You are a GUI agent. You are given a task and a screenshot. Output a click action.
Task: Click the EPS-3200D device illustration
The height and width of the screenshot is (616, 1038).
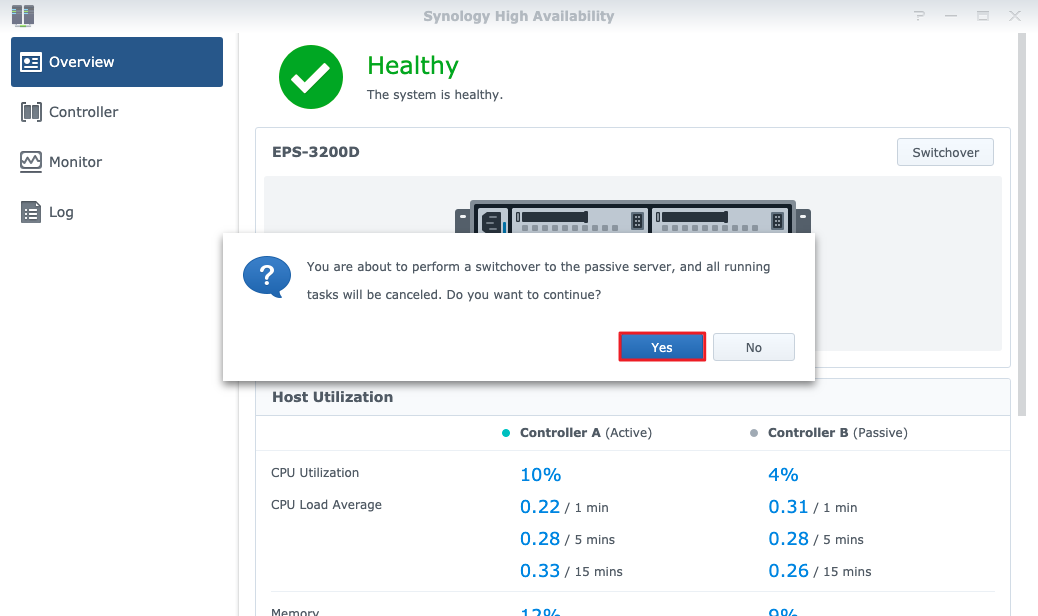[x=632, y=216]
